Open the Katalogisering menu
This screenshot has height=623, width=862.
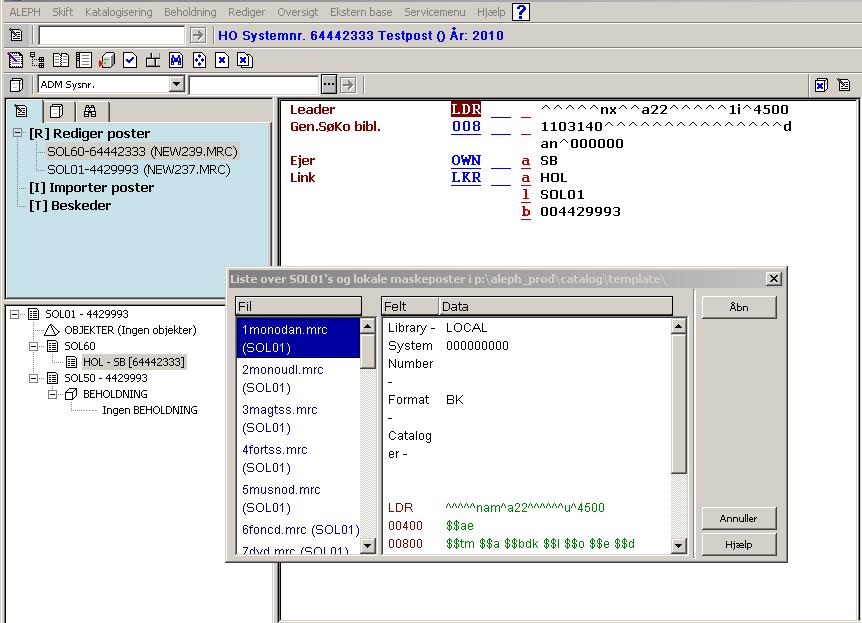click(x=119, y=12)
